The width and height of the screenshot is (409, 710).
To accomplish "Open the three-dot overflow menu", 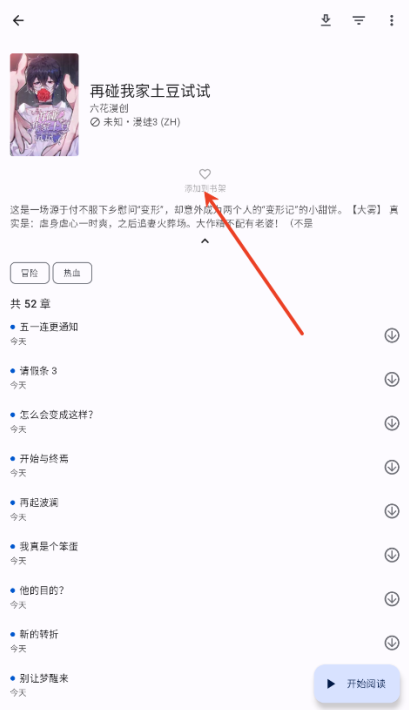I will point(392,20).
